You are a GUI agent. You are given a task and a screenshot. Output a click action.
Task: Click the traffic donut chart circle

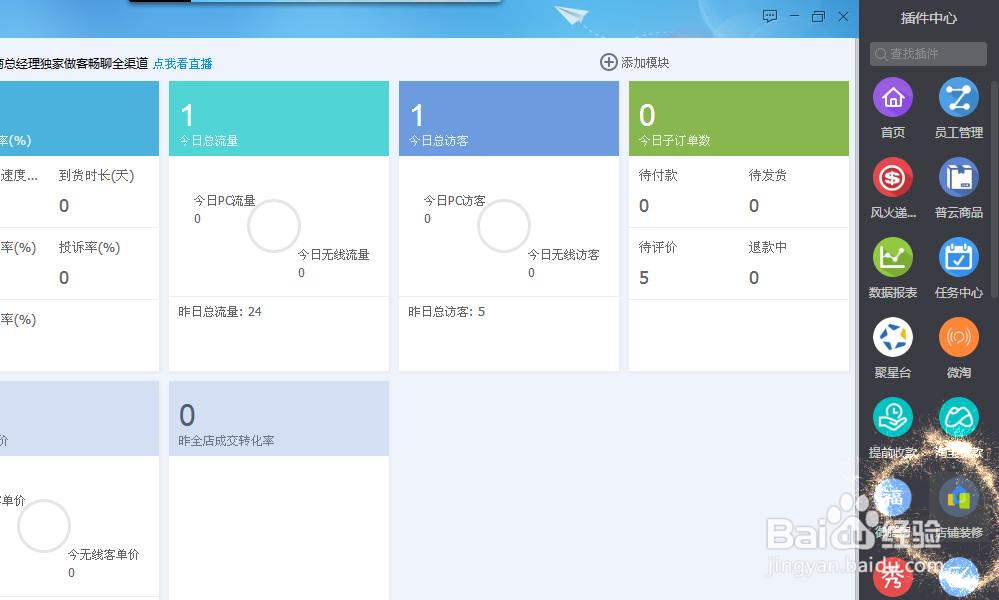[x=274, y=226]
